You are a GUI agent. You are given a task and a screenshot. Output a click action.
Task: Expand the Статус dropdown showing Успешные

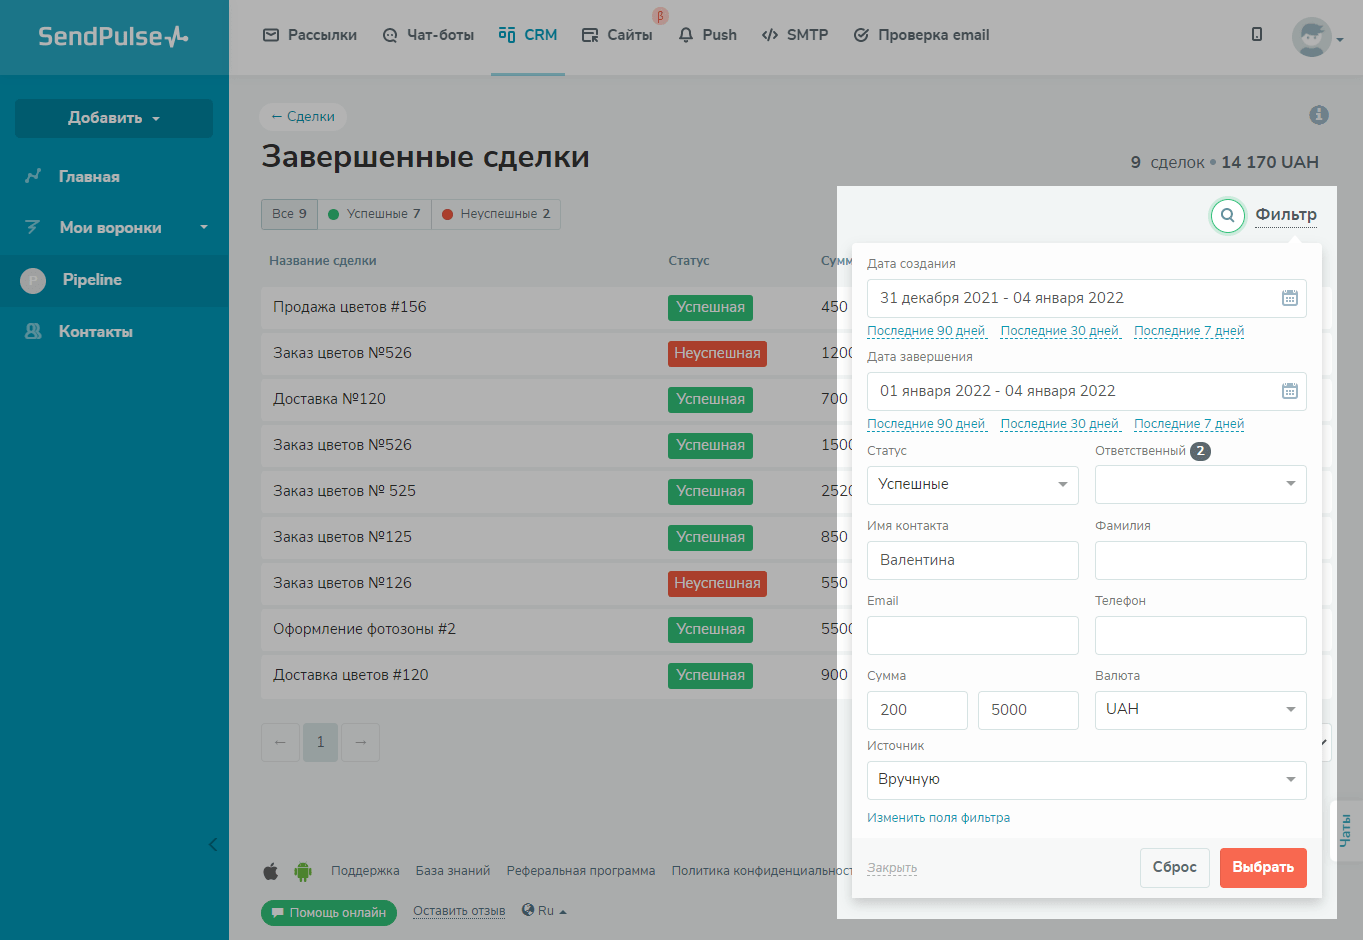click(972, 485)
